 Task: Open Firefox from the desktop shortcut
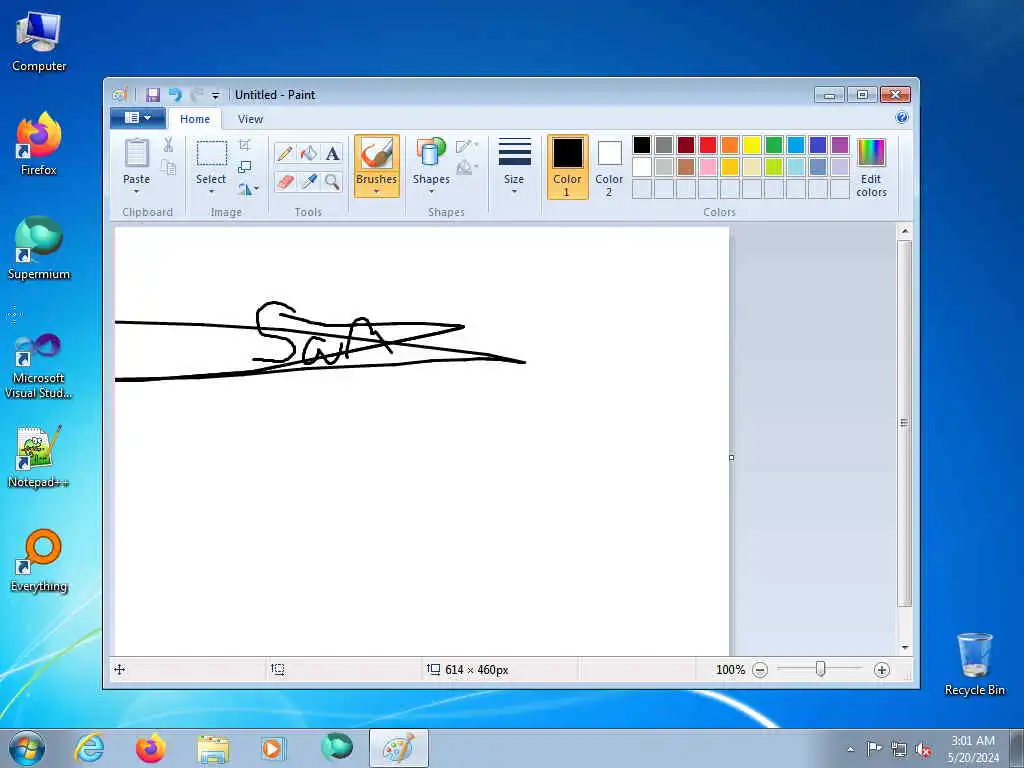pos(39,144)
